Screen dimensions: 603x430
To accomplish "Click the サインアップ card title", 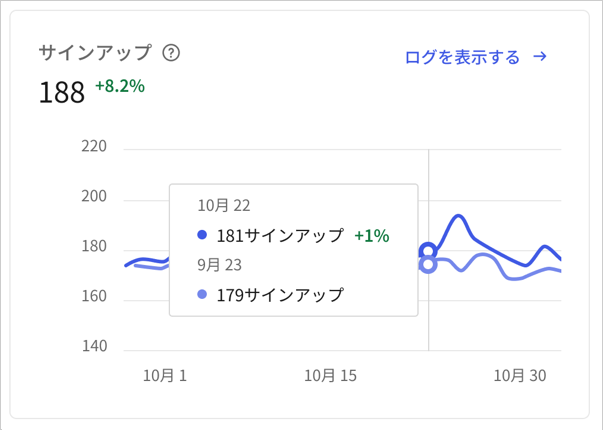I will pos(95,53).
